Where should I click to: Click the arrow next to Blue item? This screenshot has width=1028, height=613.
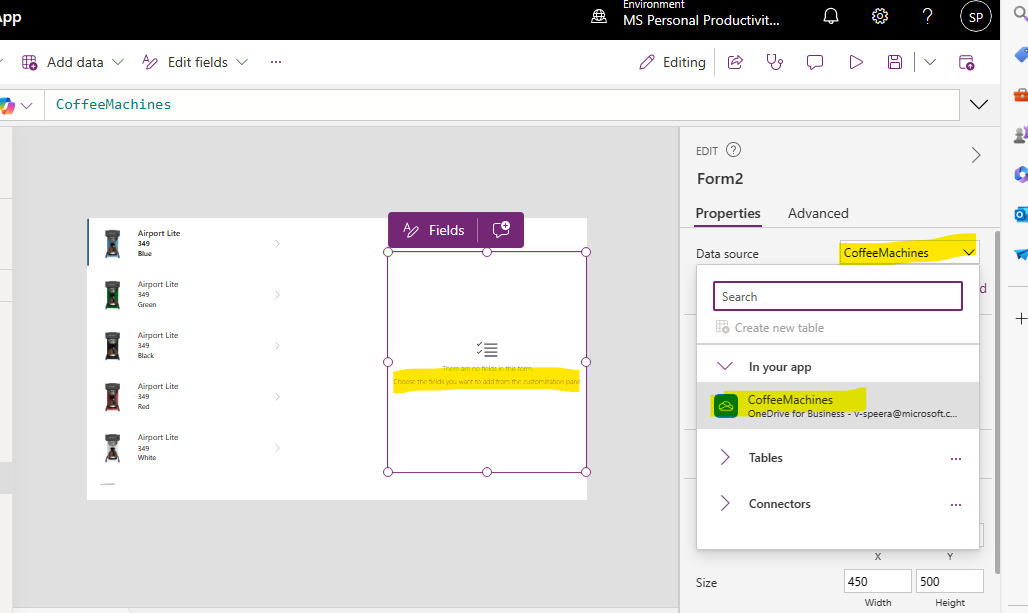pyautogui.click(x=277, y=243)
